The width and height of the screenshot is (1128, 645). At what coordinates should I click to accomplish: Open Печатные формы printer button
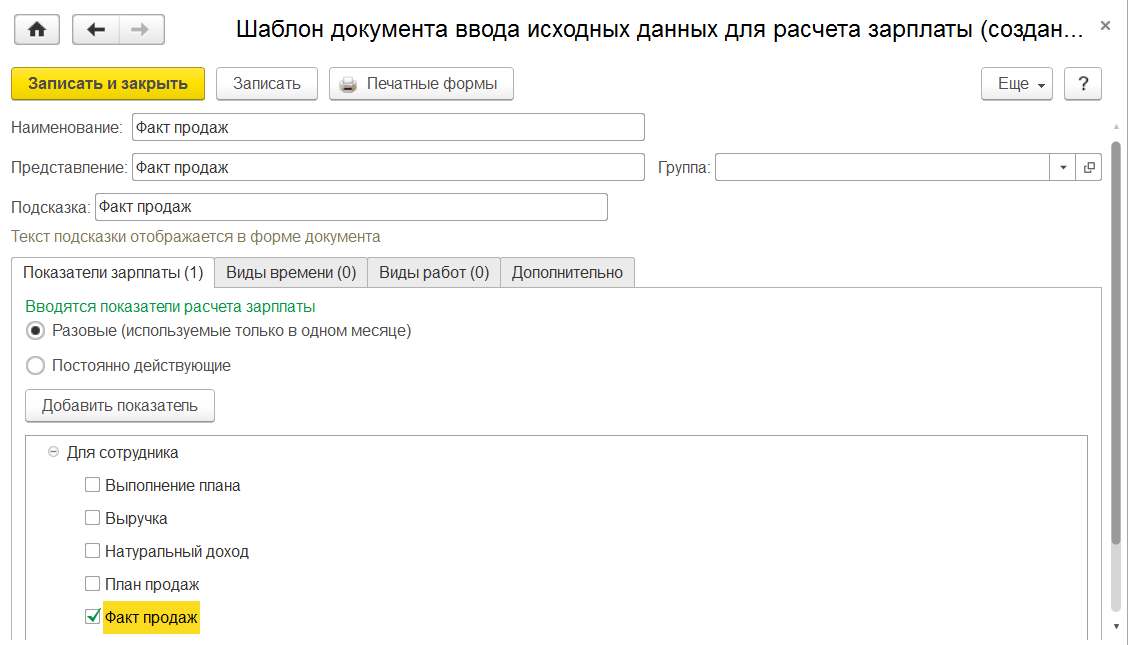(421, 84)
